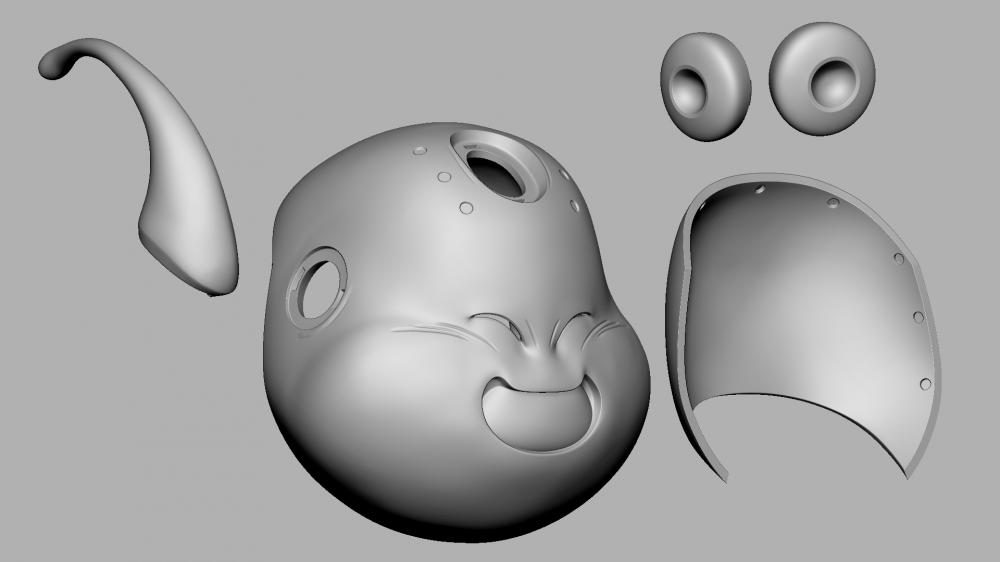Click the large oval hole on top of head
This screenshot has width=1000, height=562.
[495, 172]
